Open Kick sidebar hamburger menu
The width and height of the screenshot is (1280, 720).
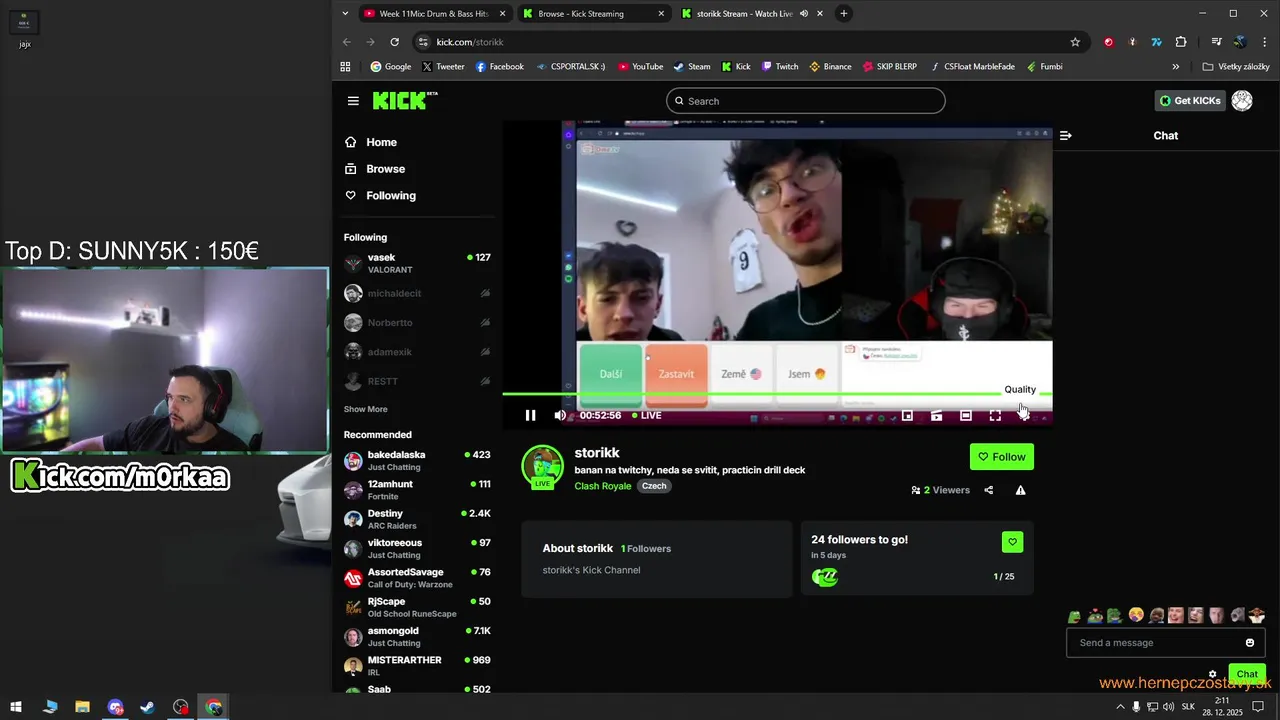353,101
